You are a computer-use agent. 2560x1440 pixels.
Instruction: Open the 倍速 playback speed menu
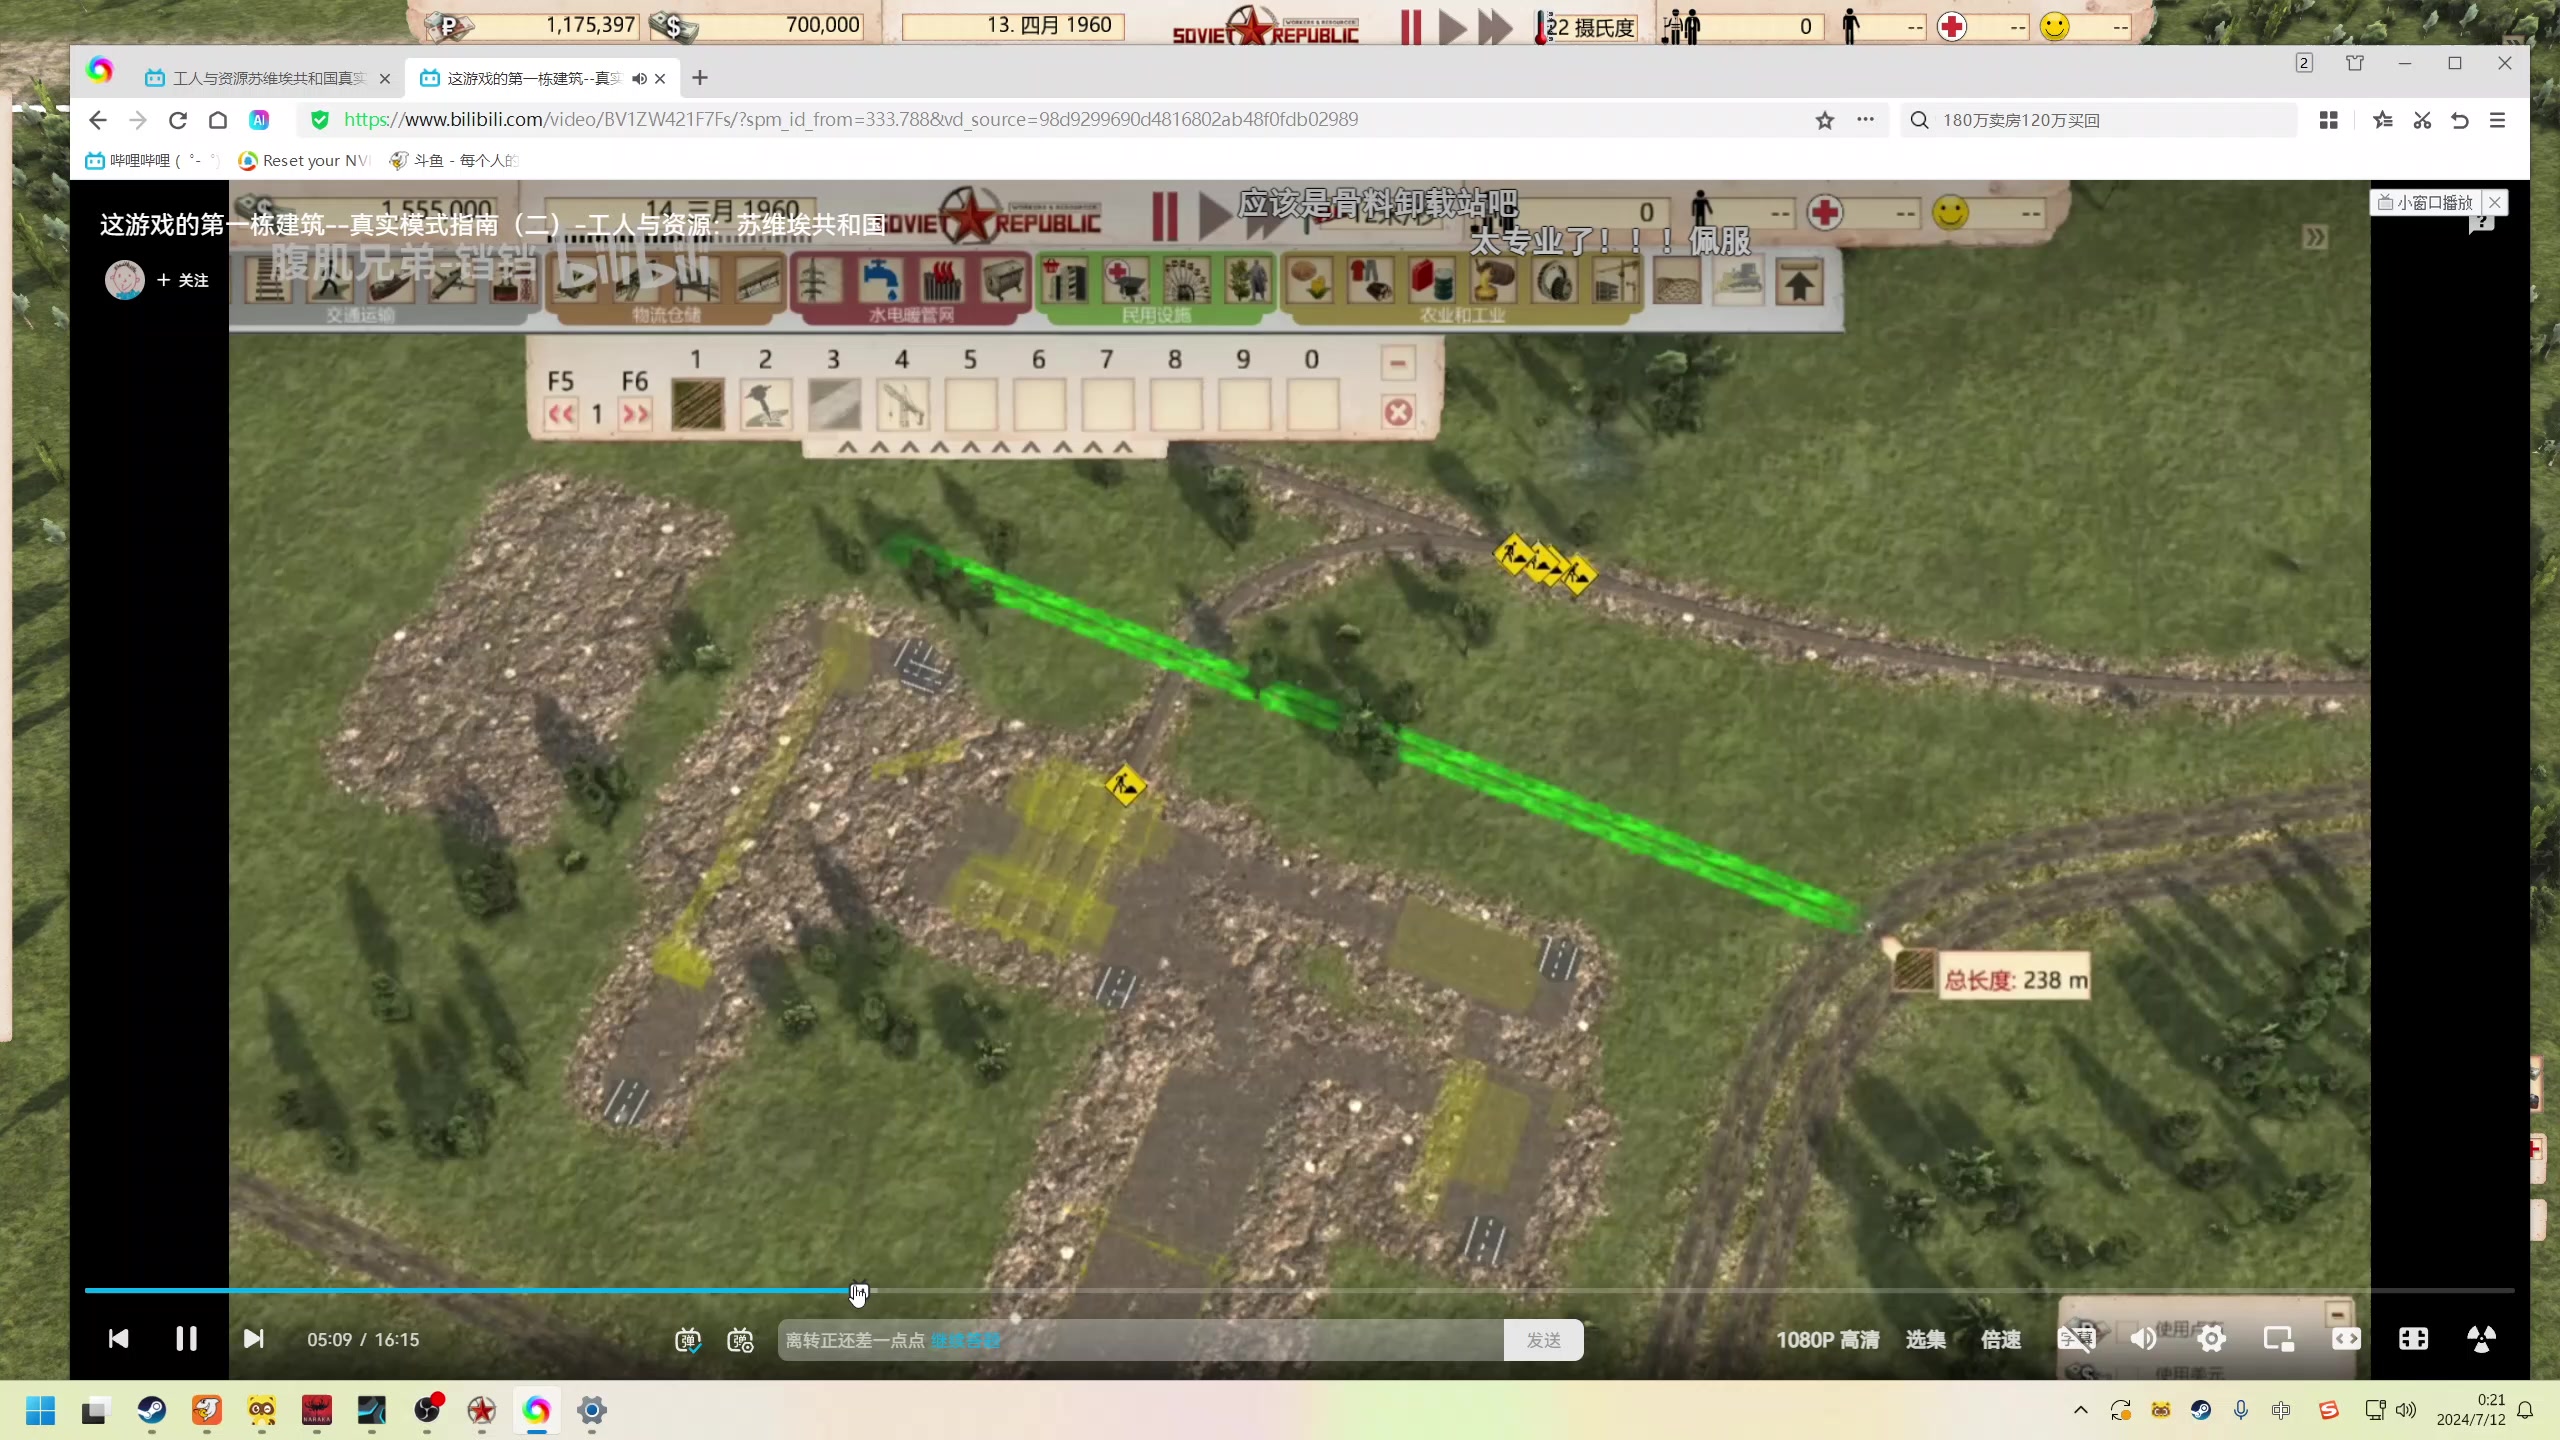click(x=2001, y=1339)
